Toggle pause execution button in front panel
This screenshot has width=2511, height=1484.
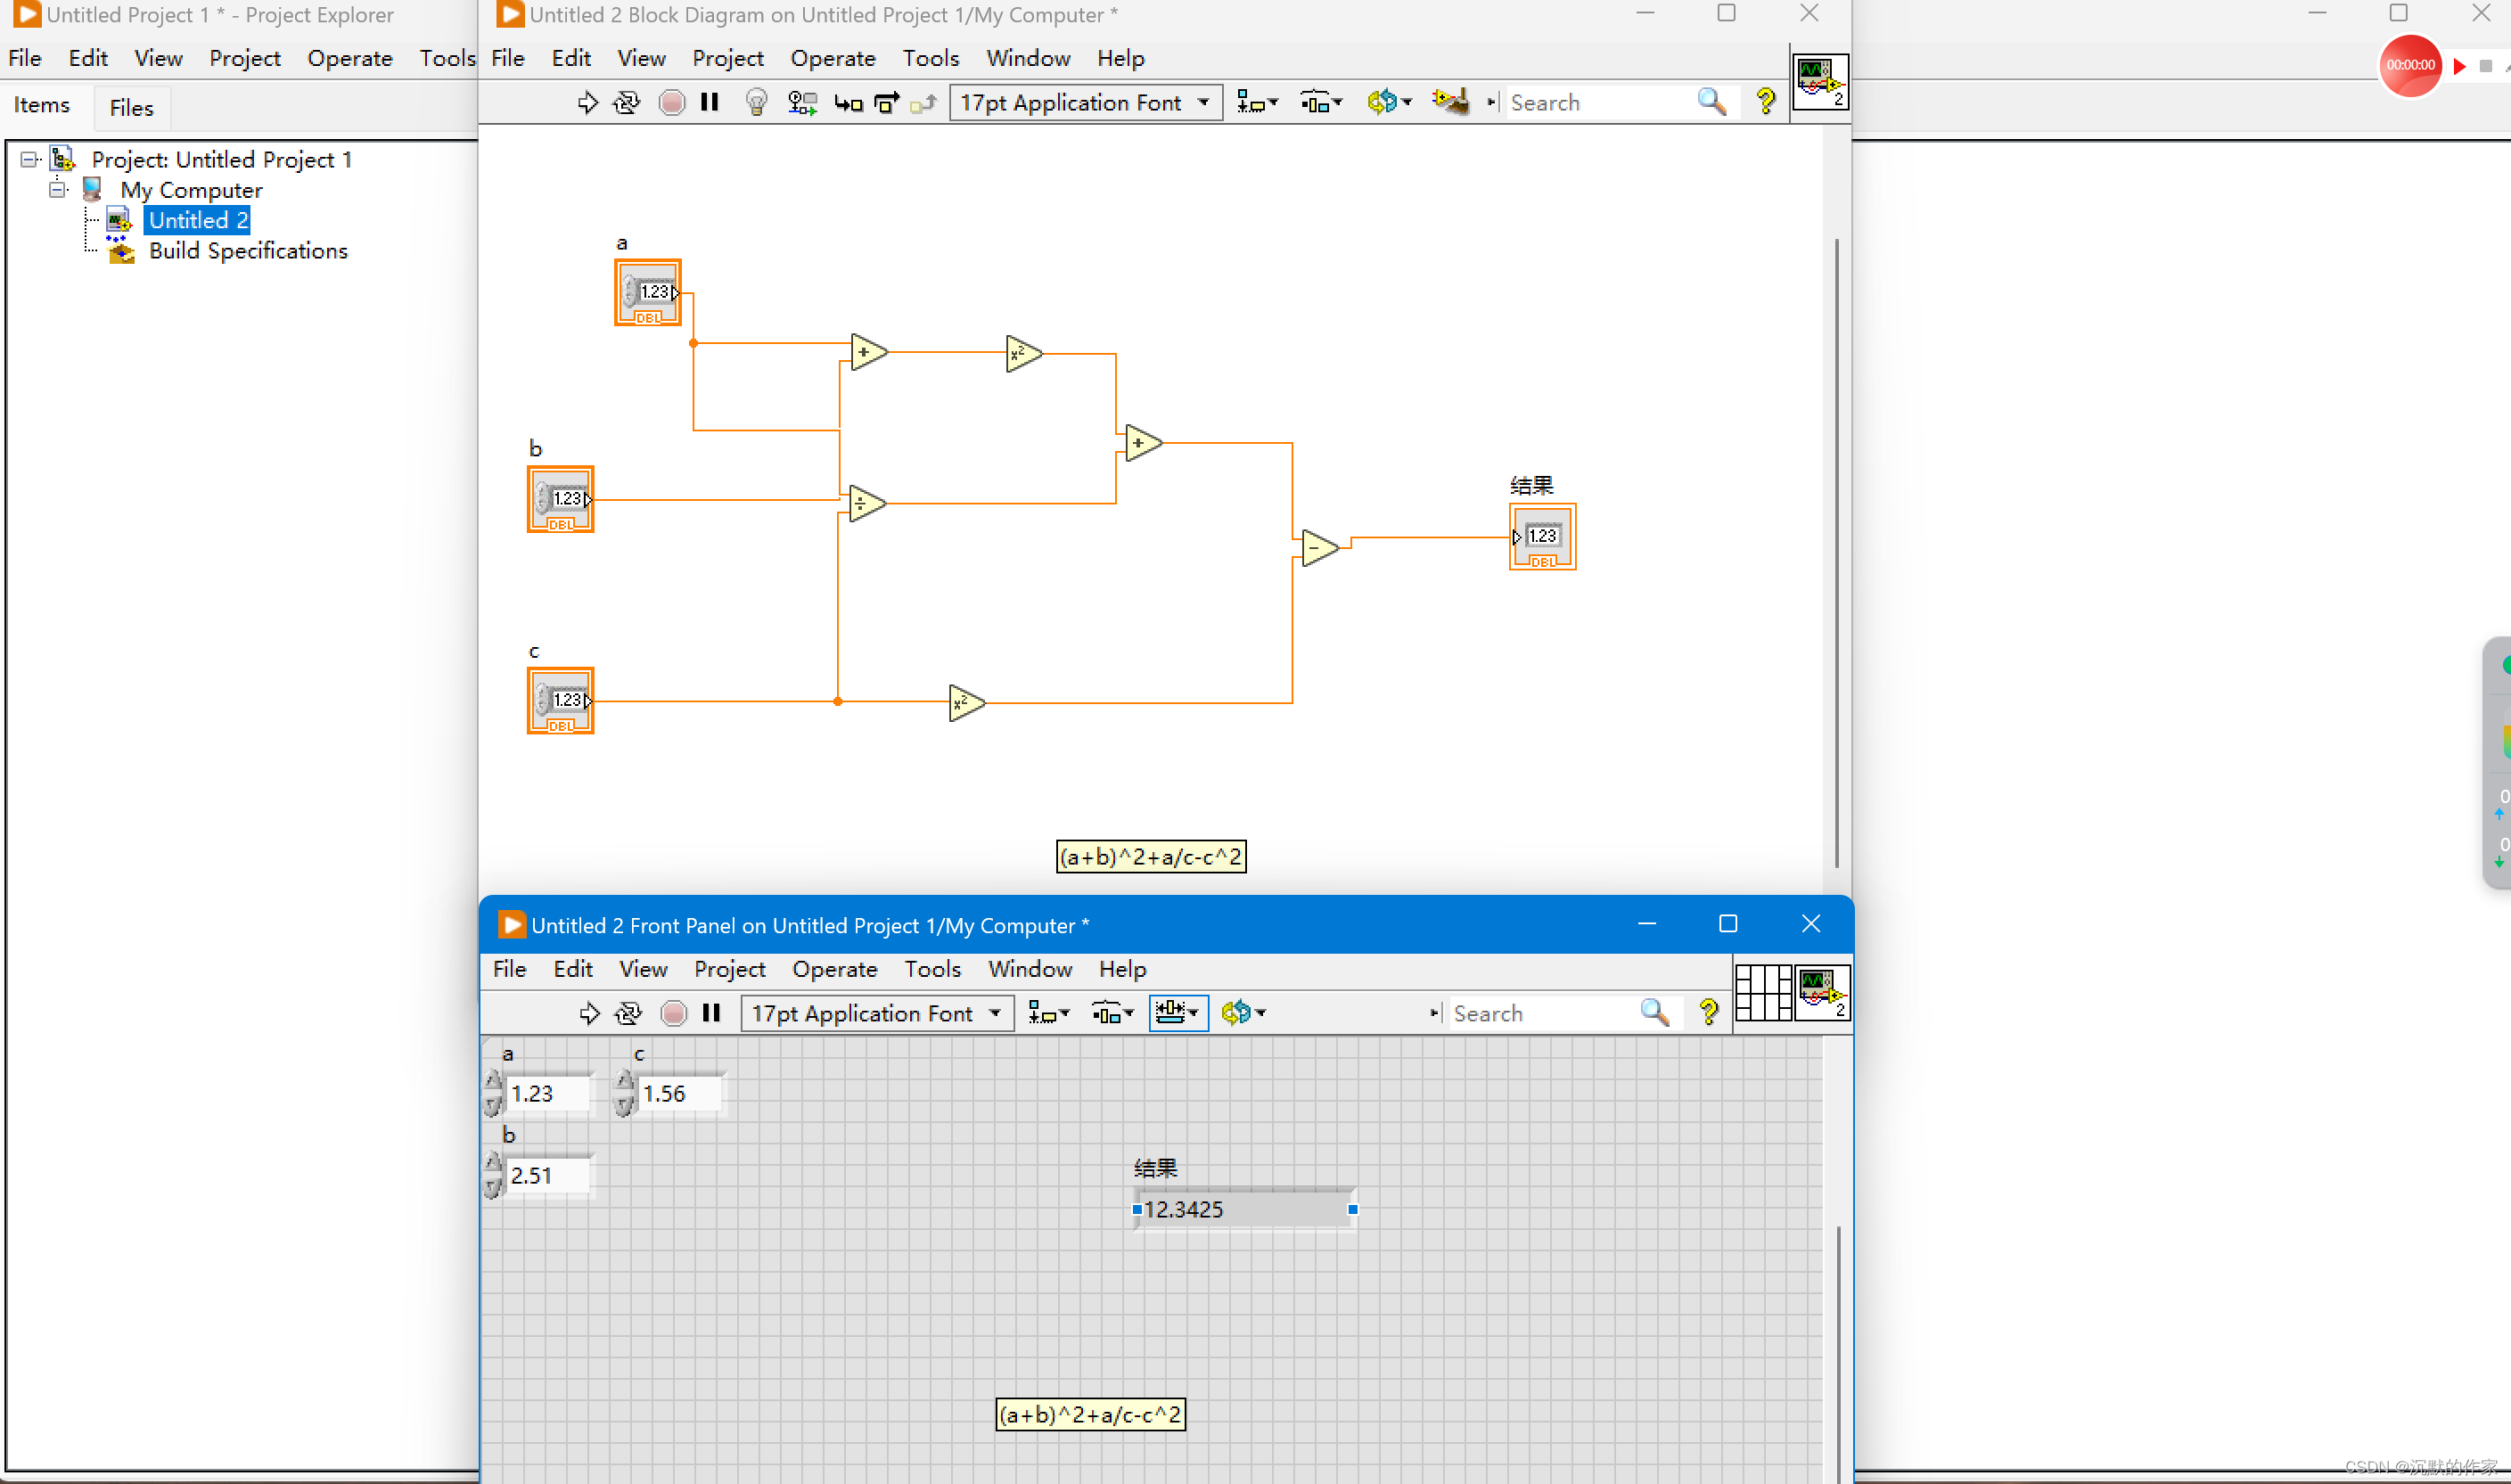pos(711,1013)
